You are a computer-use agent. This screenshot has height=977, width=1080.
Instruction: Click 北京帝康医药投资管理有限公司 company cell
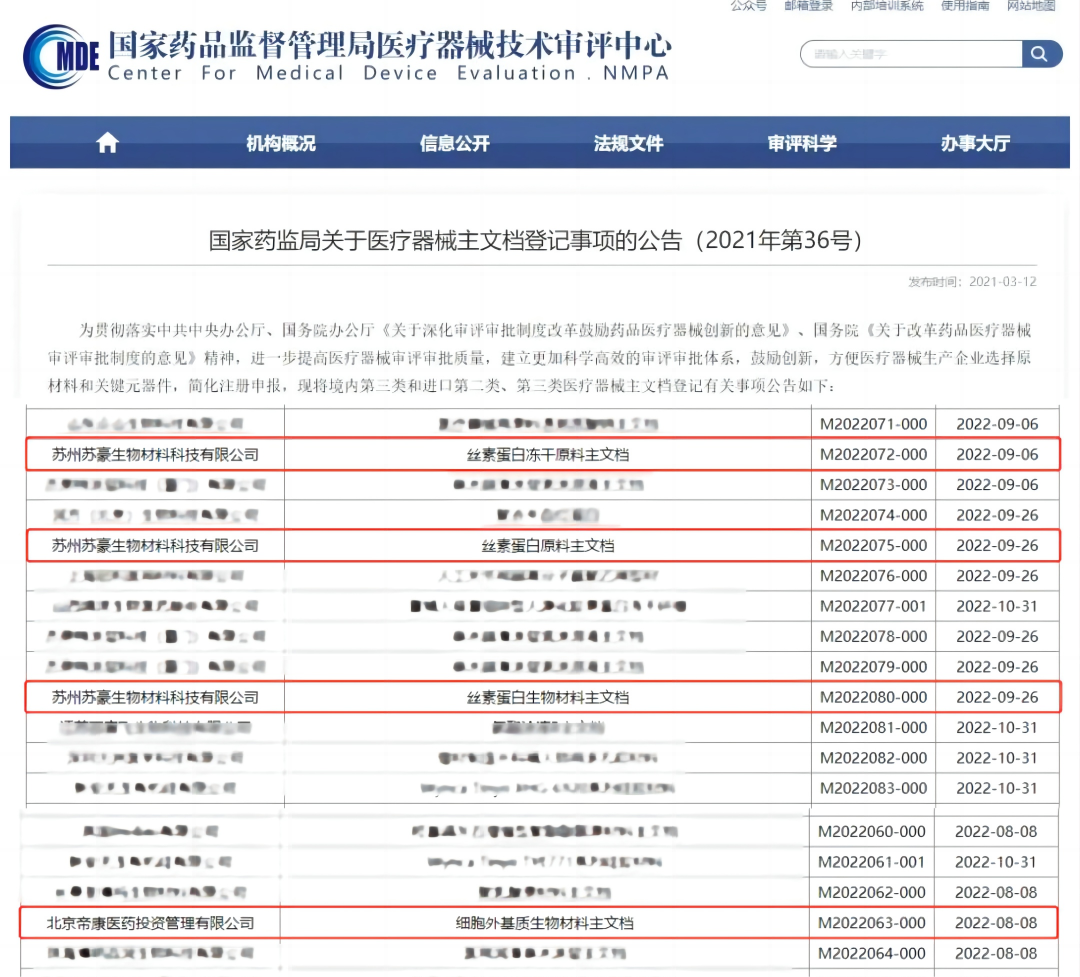click(151, 923)
